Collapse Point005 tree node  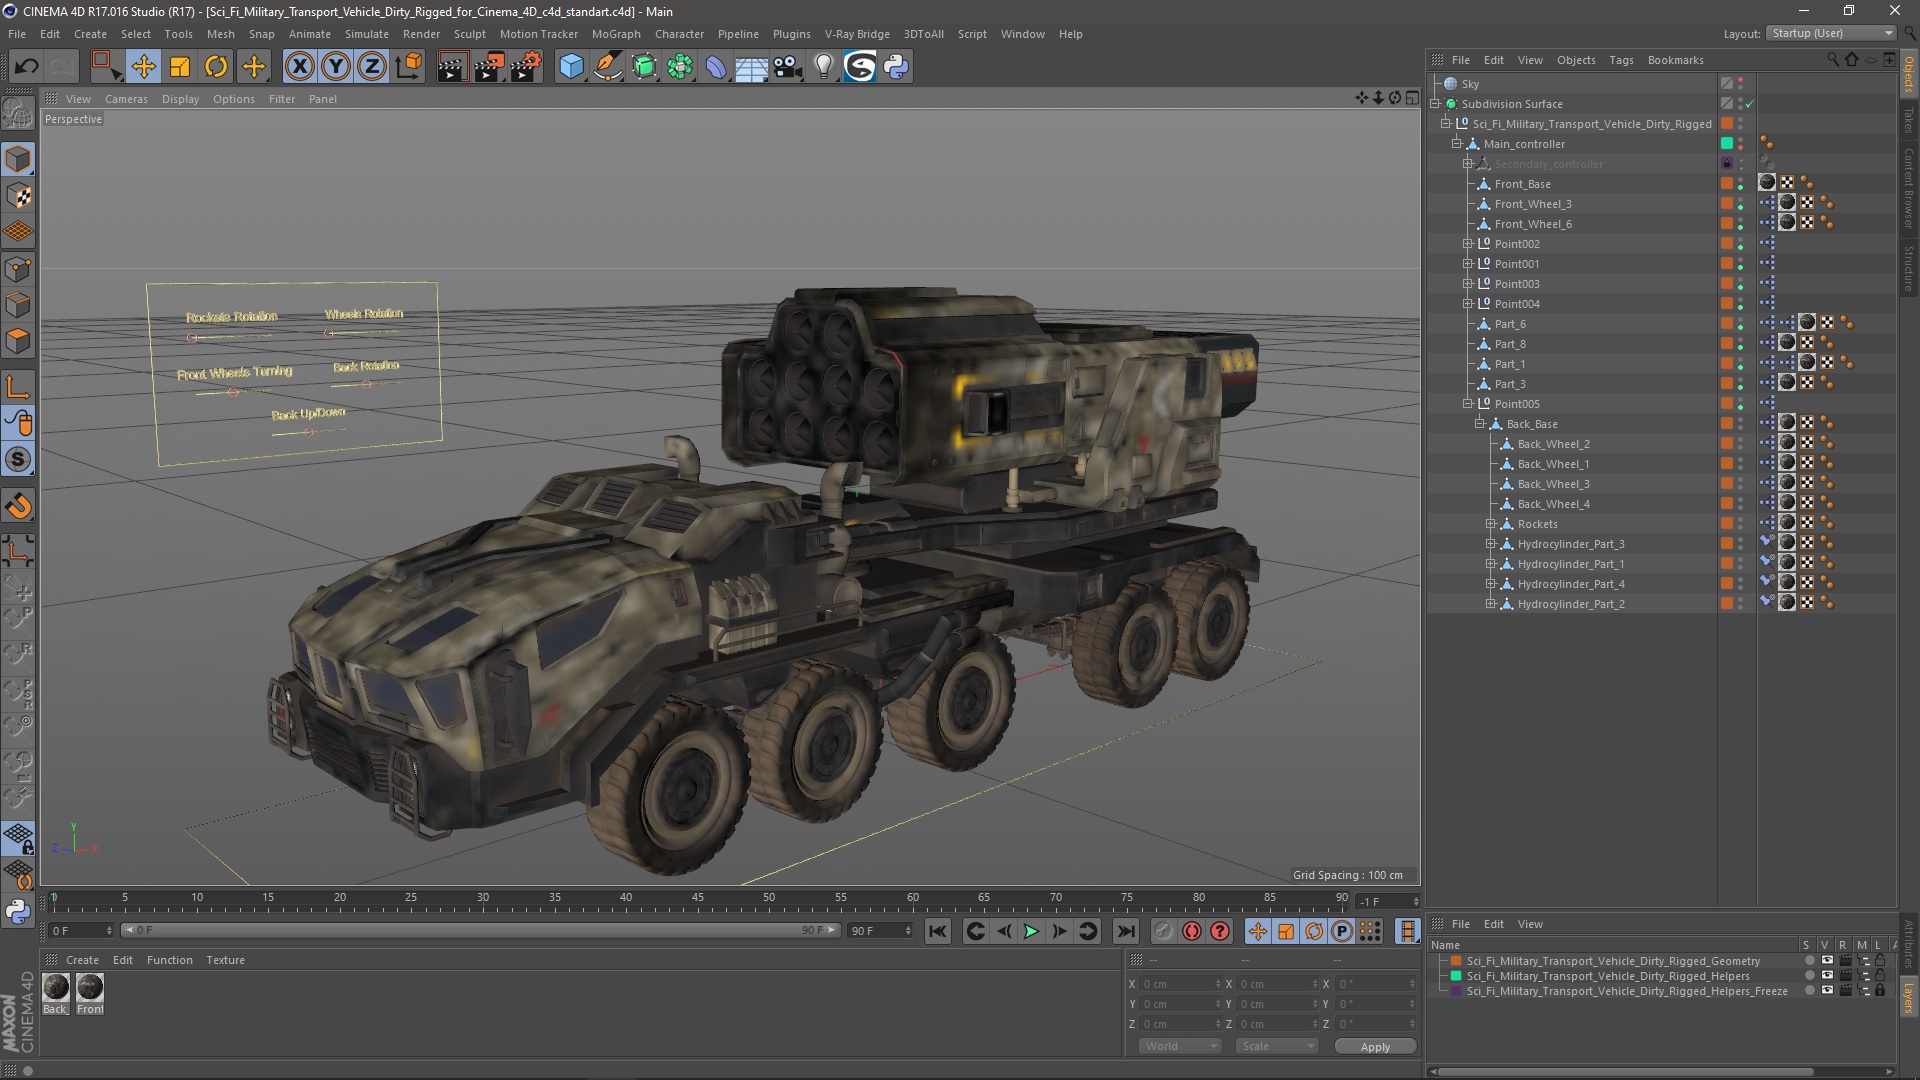1469,404
